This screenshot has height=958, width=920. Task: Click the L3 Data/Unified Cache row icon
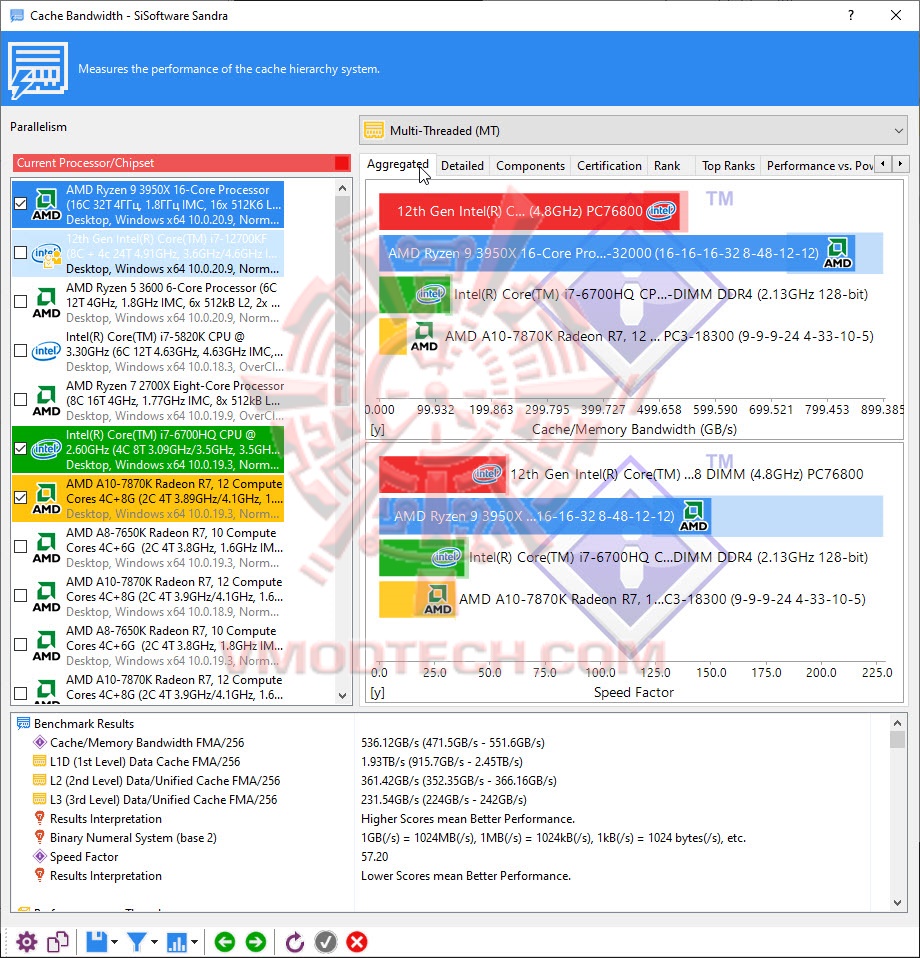(40, 799)
